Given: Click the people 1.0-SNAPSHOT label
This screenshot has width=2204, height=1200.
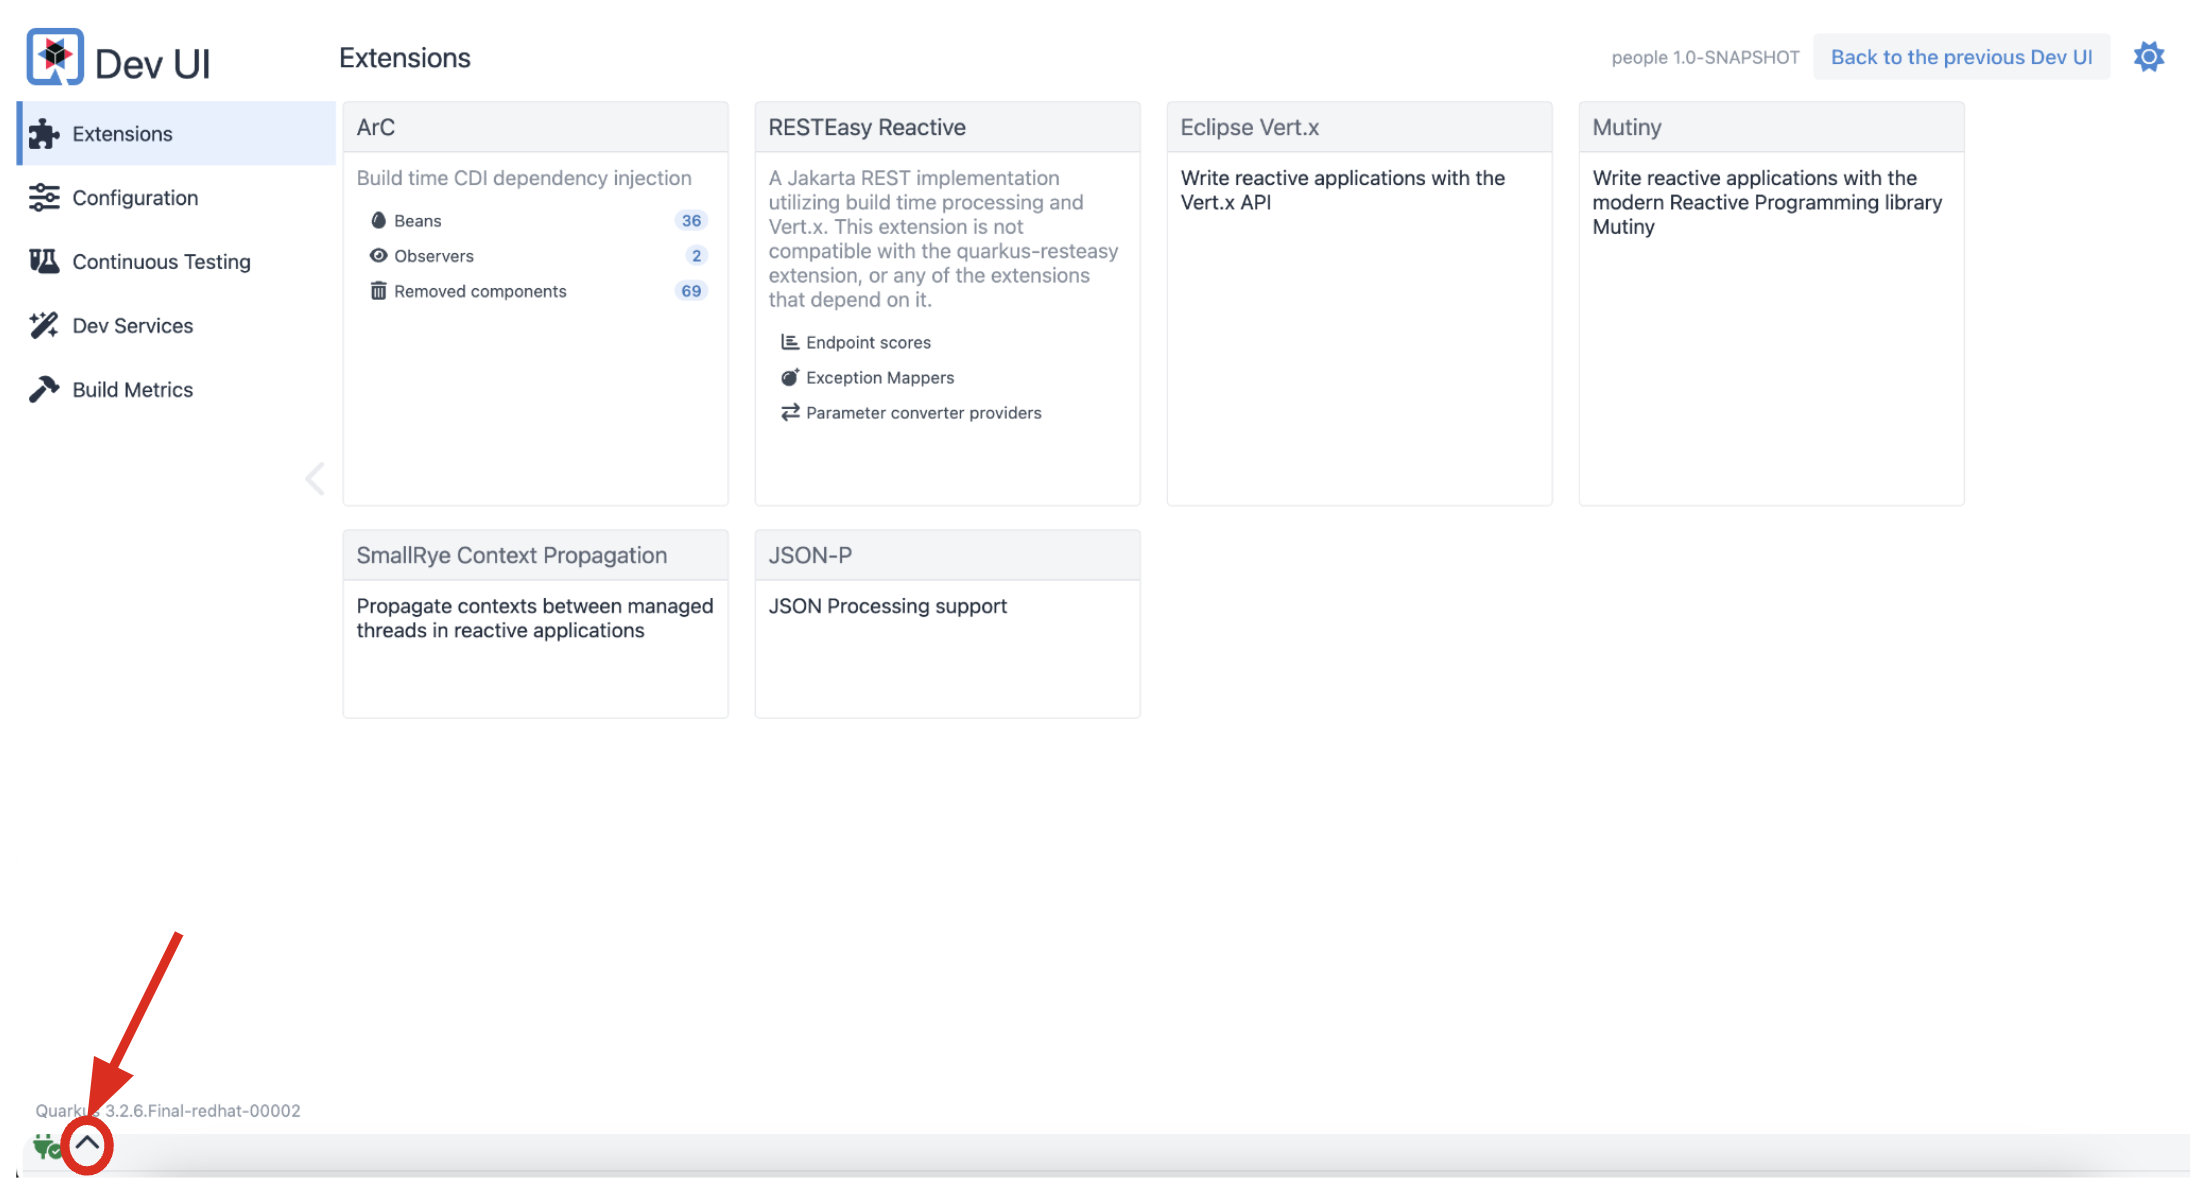Looking at the screenshot, I should (1705, 57).
